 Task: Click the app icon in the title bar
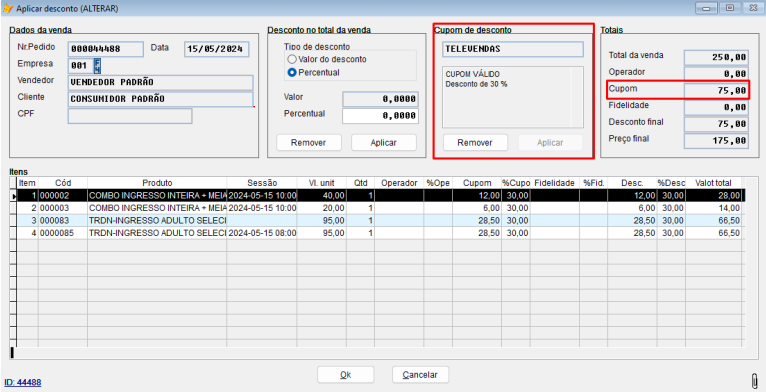pyautogui.click(x=8, y=8)
